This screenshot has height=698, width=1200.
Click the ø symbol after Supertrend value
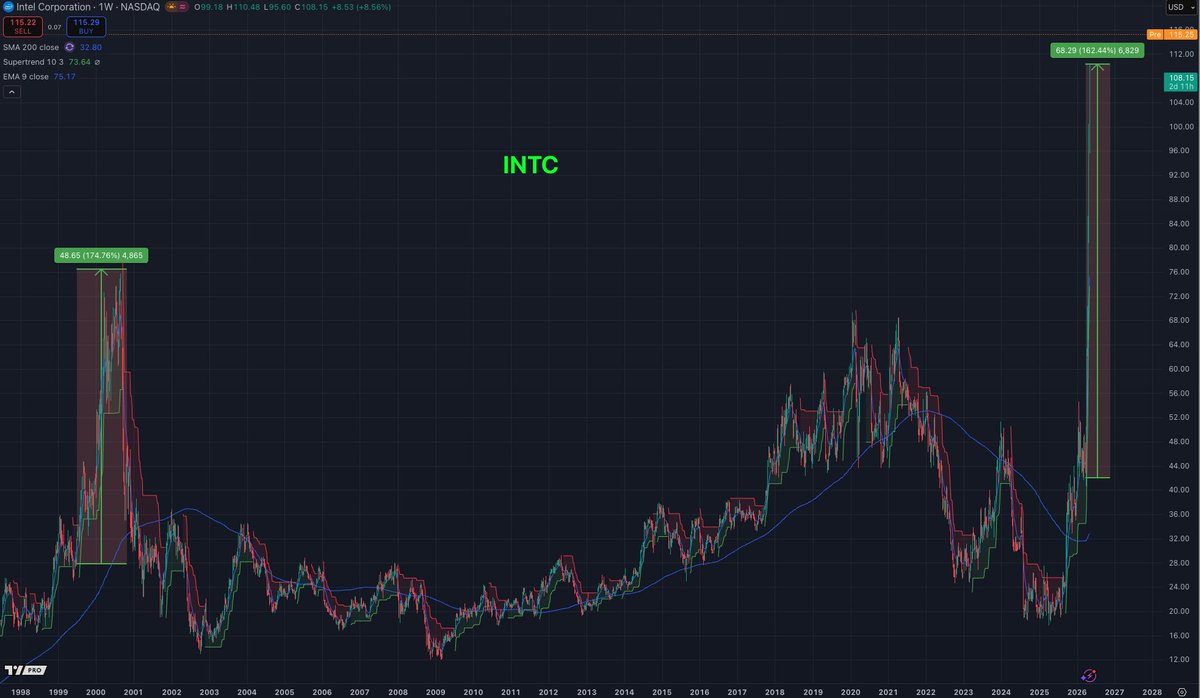coord(97,62)
